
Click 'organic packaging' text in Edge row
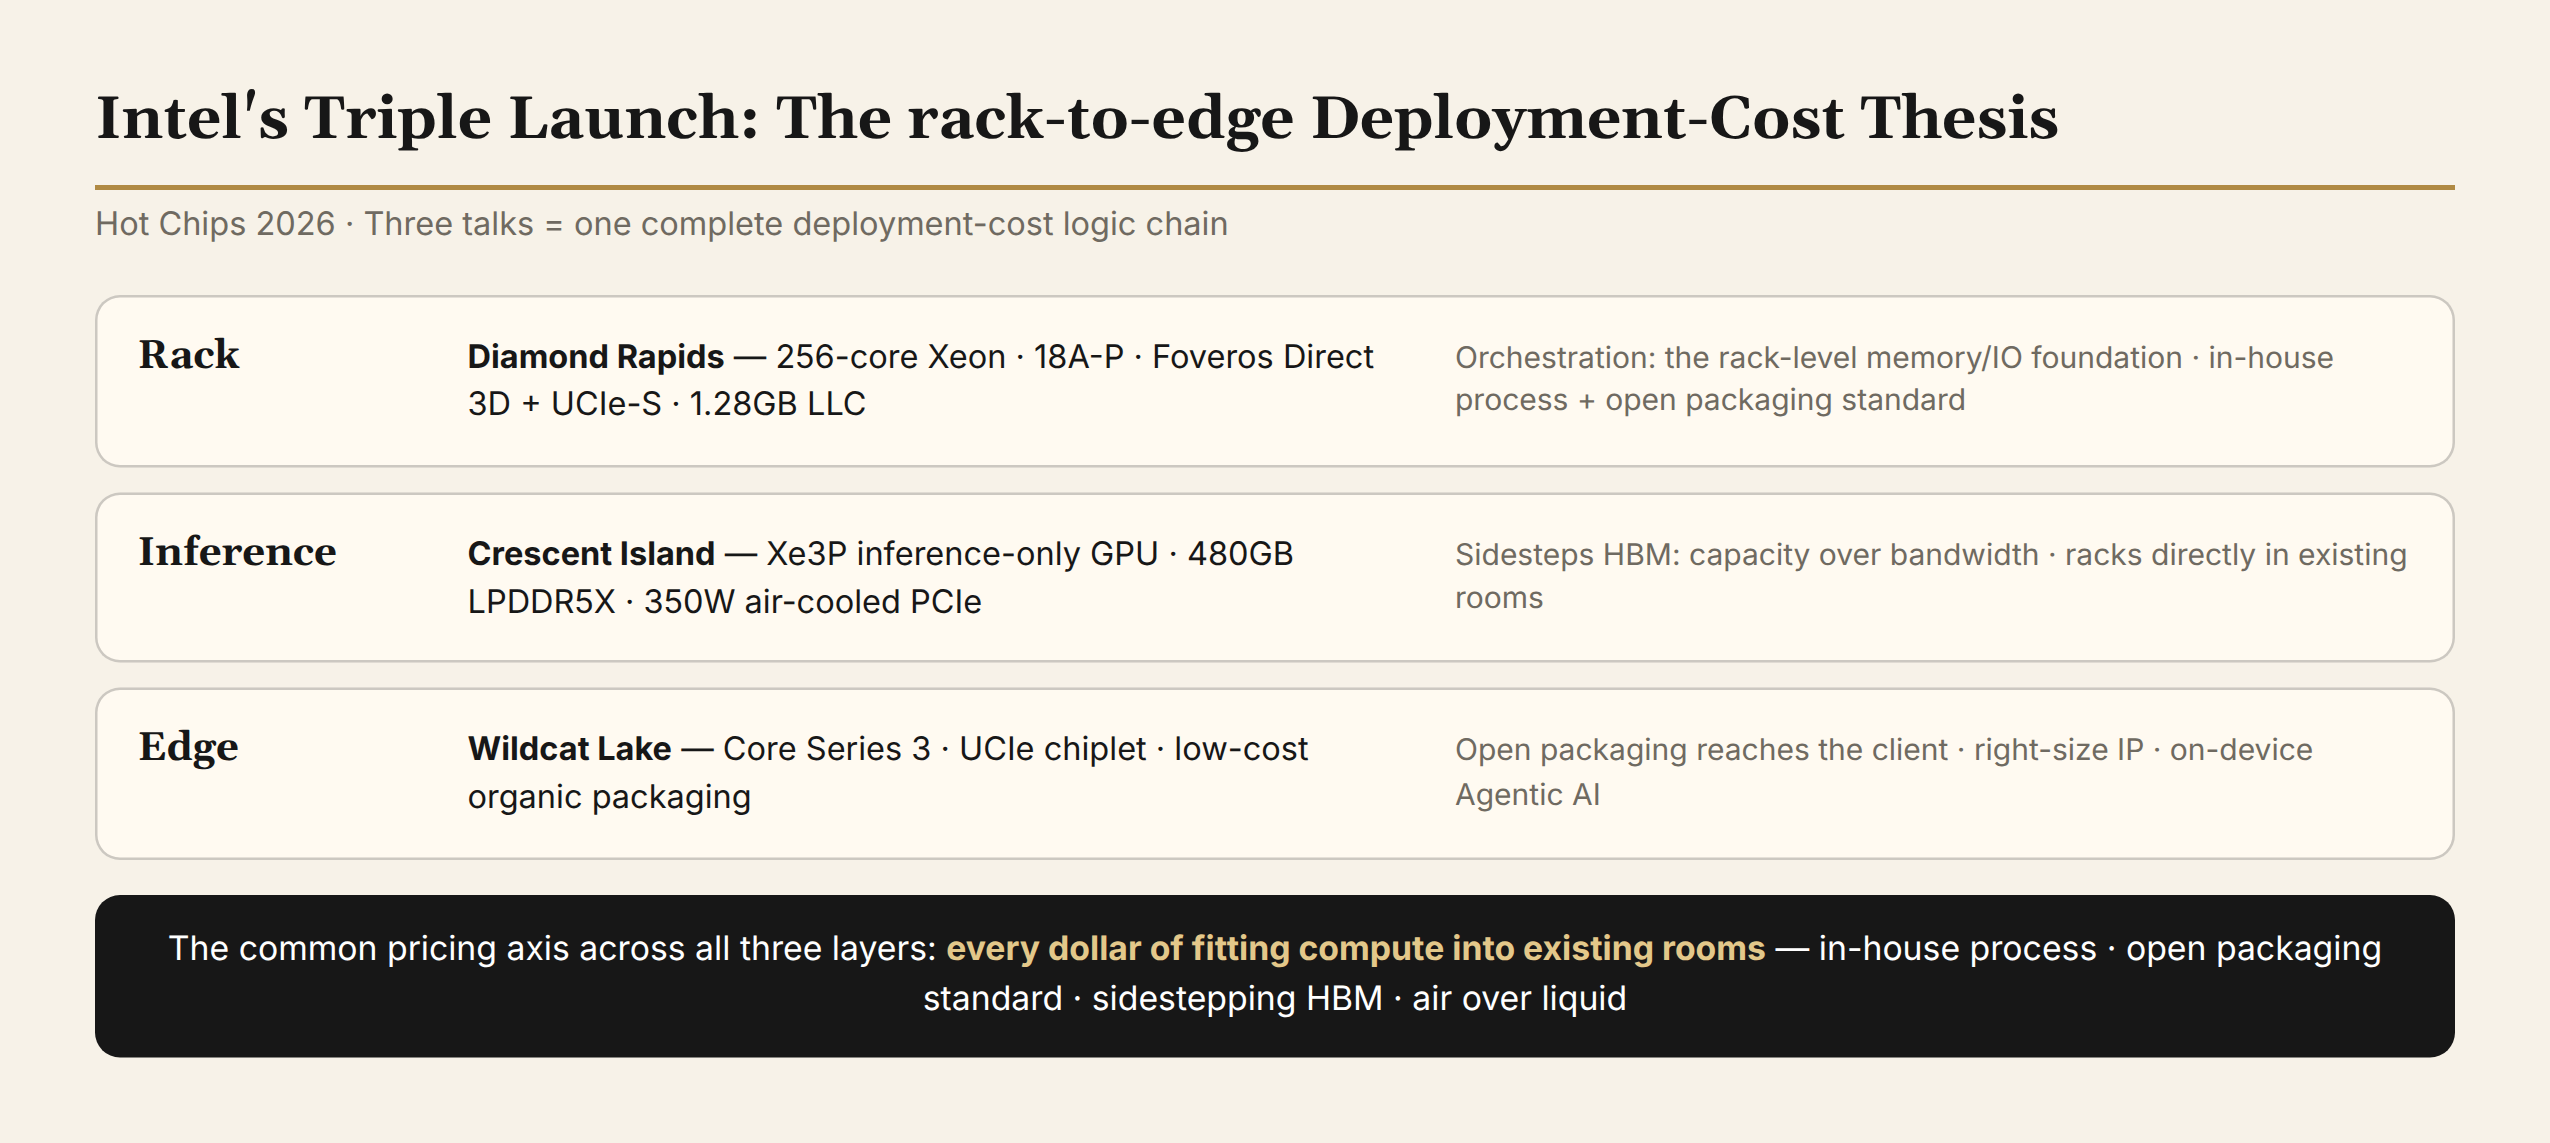[x=609, y=796]
